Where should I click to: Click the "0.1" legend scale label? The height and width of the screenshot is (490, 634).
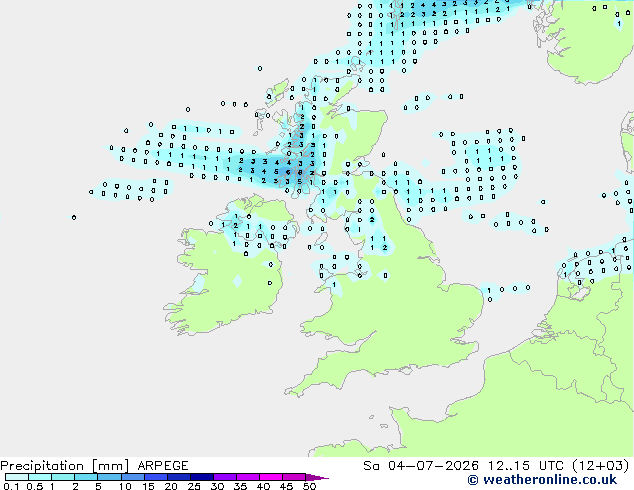point(11,486)
